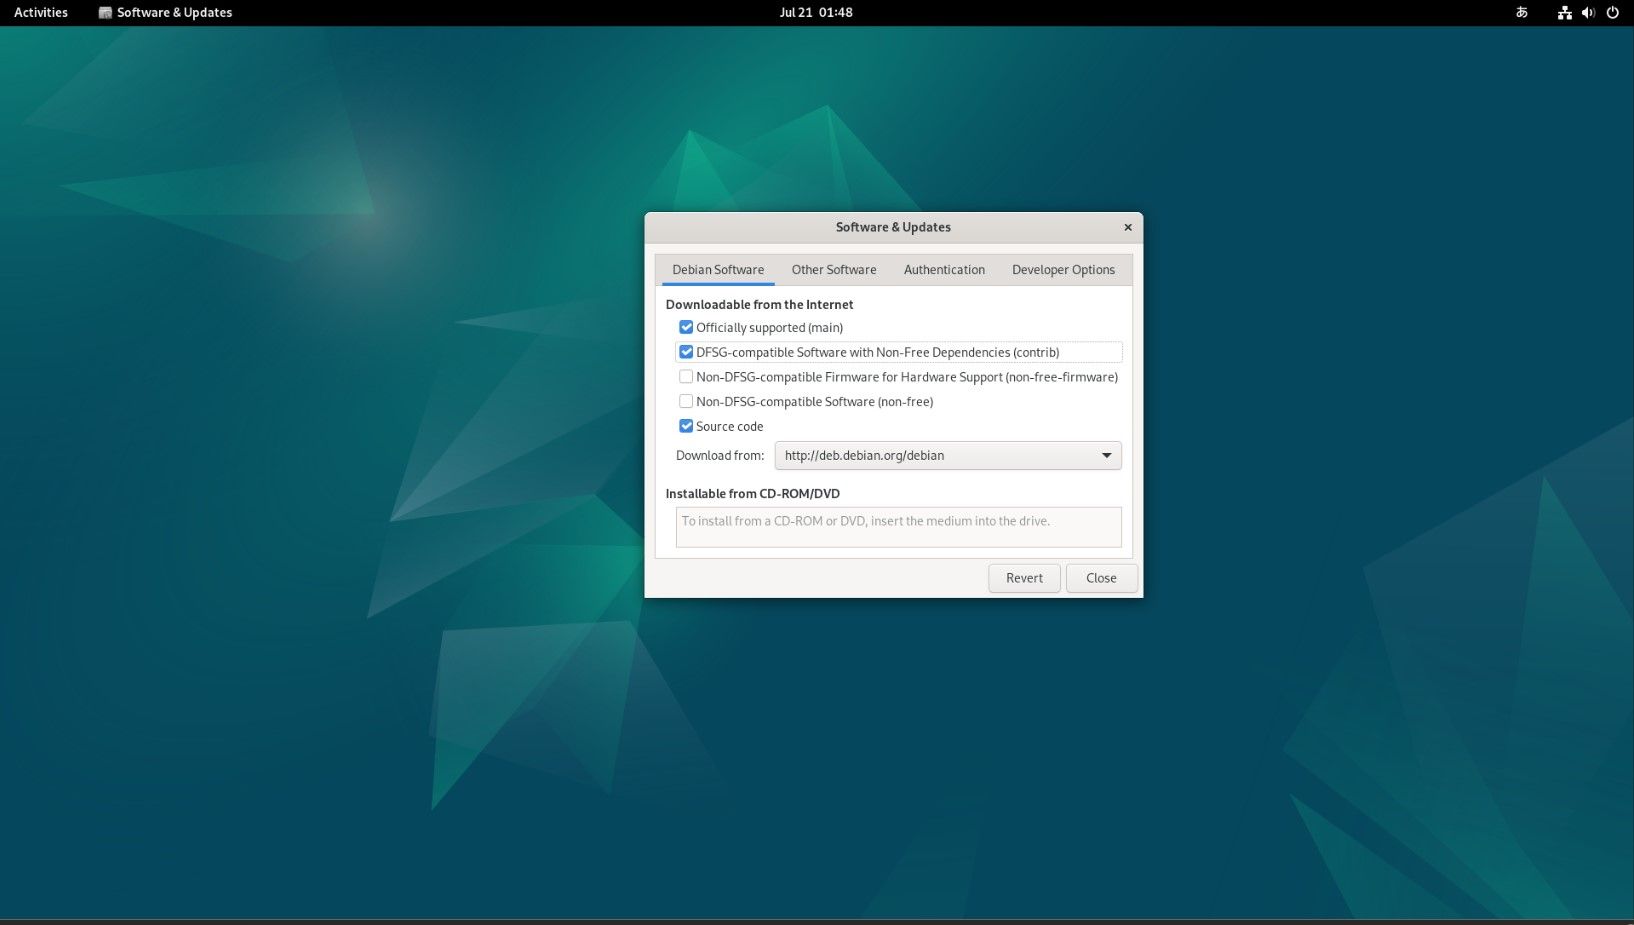
Task: Click the Software & Updates icon in top bar
Action: pos(104,12)
